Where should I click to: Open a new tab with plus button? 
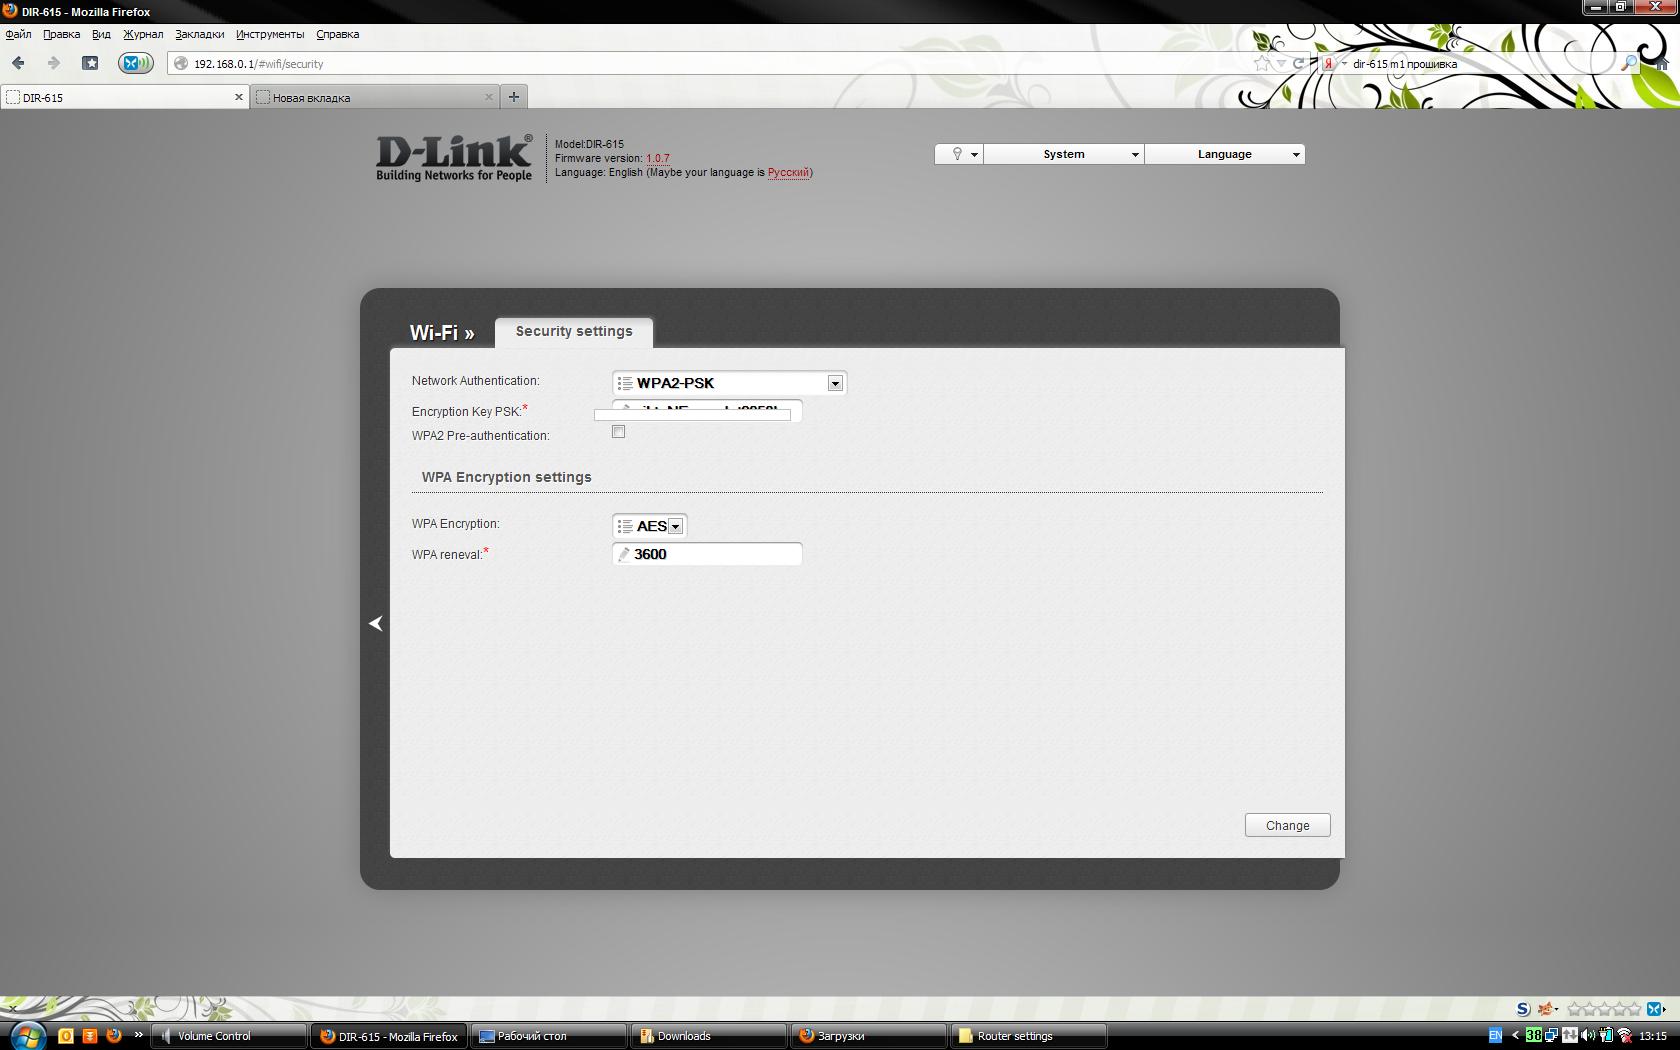point(514,97)
